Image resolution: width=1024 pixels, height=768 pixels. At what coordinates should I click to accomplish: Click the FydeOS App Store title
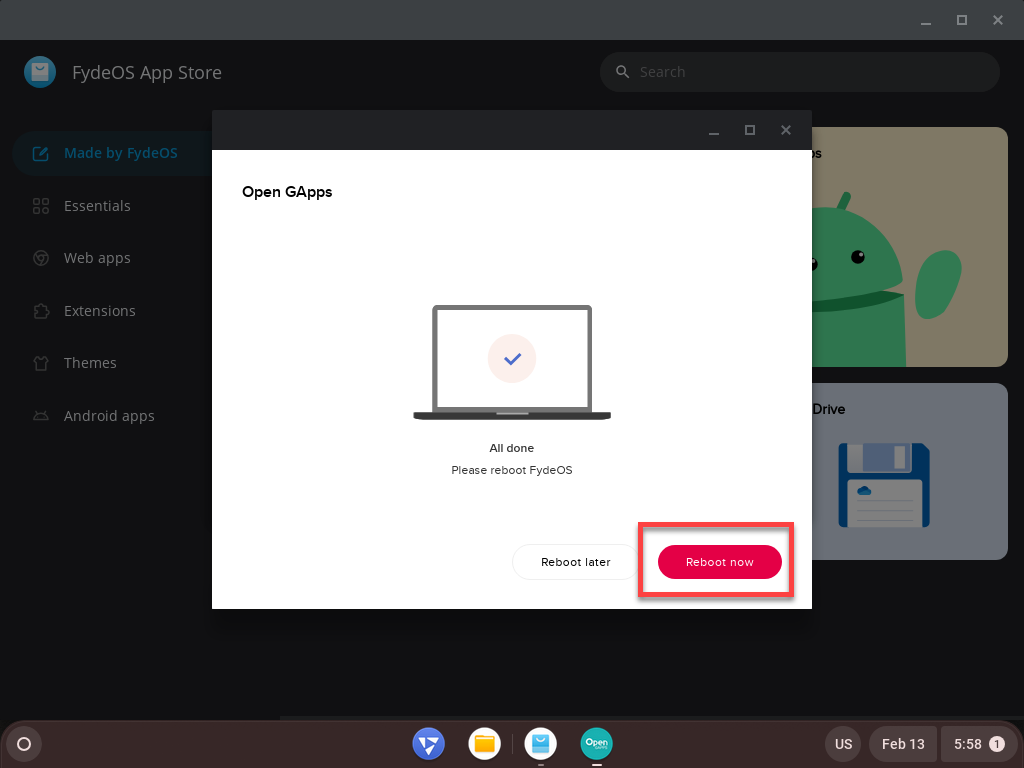pos(147,72)
